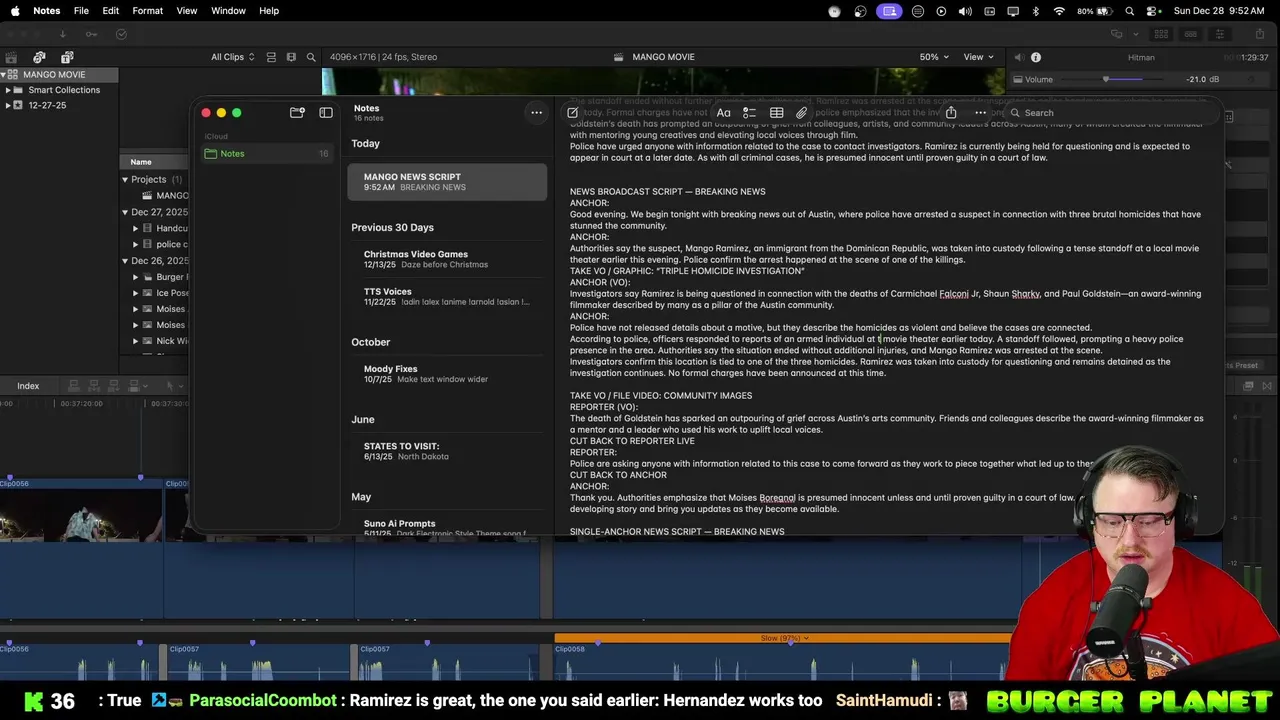Open Notes app menu
1280x720 pixels.
(x=46, y=11)
